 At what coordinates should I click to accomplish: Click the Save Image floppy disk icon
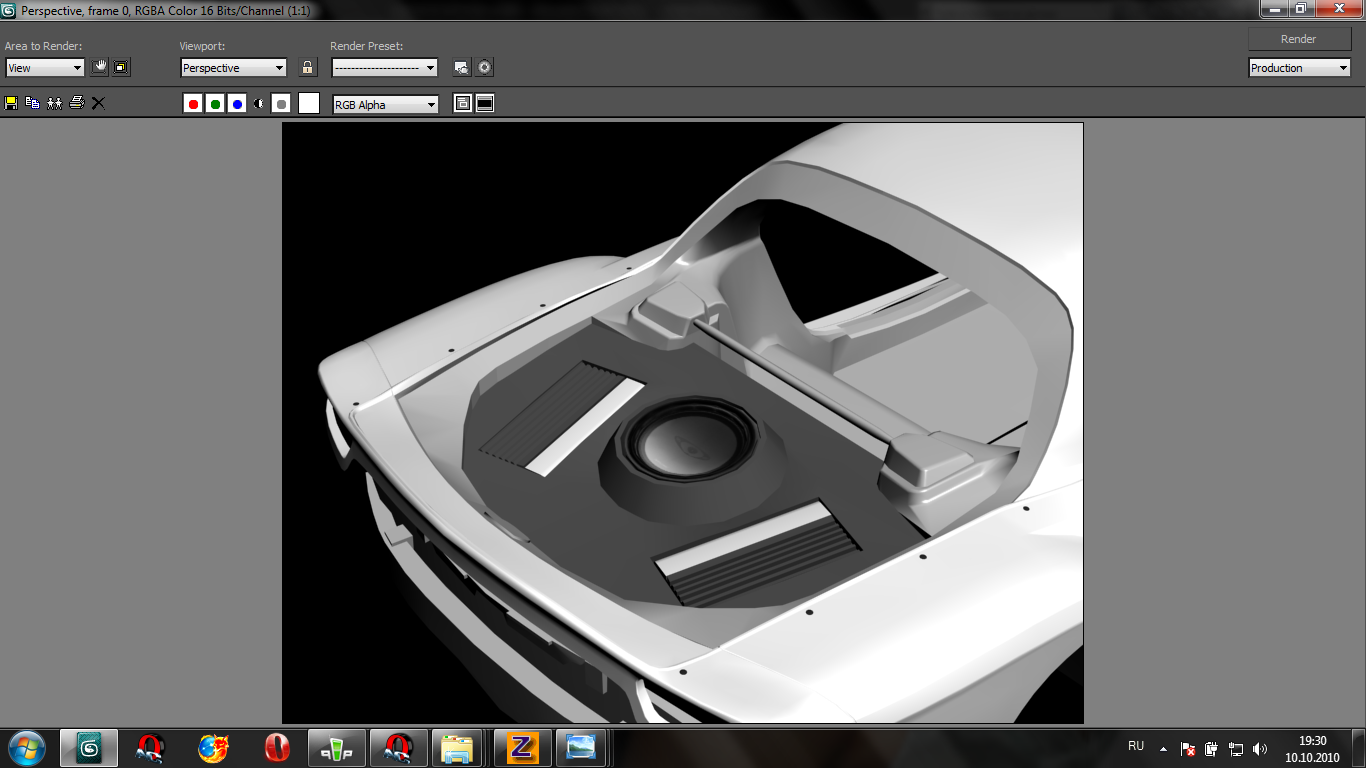coord(11,103)
